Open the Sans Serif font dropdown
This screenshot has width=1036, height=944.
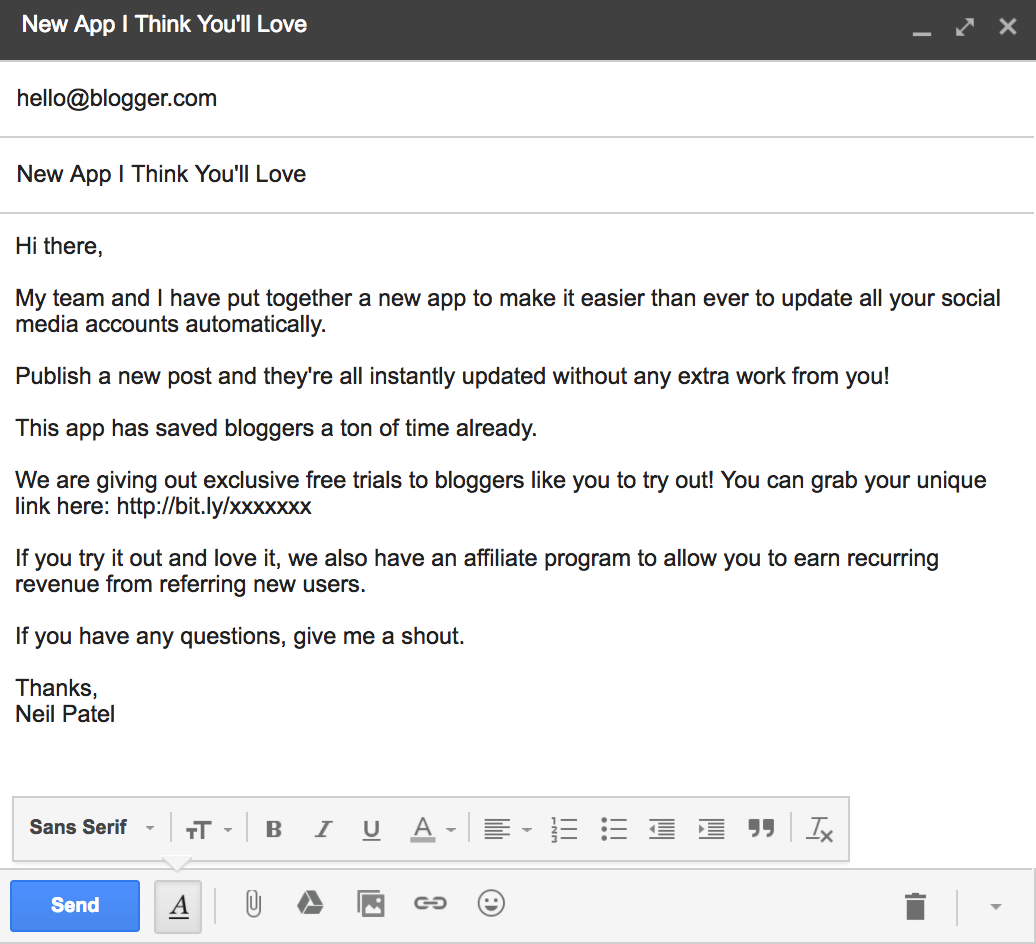click(92, 828)
